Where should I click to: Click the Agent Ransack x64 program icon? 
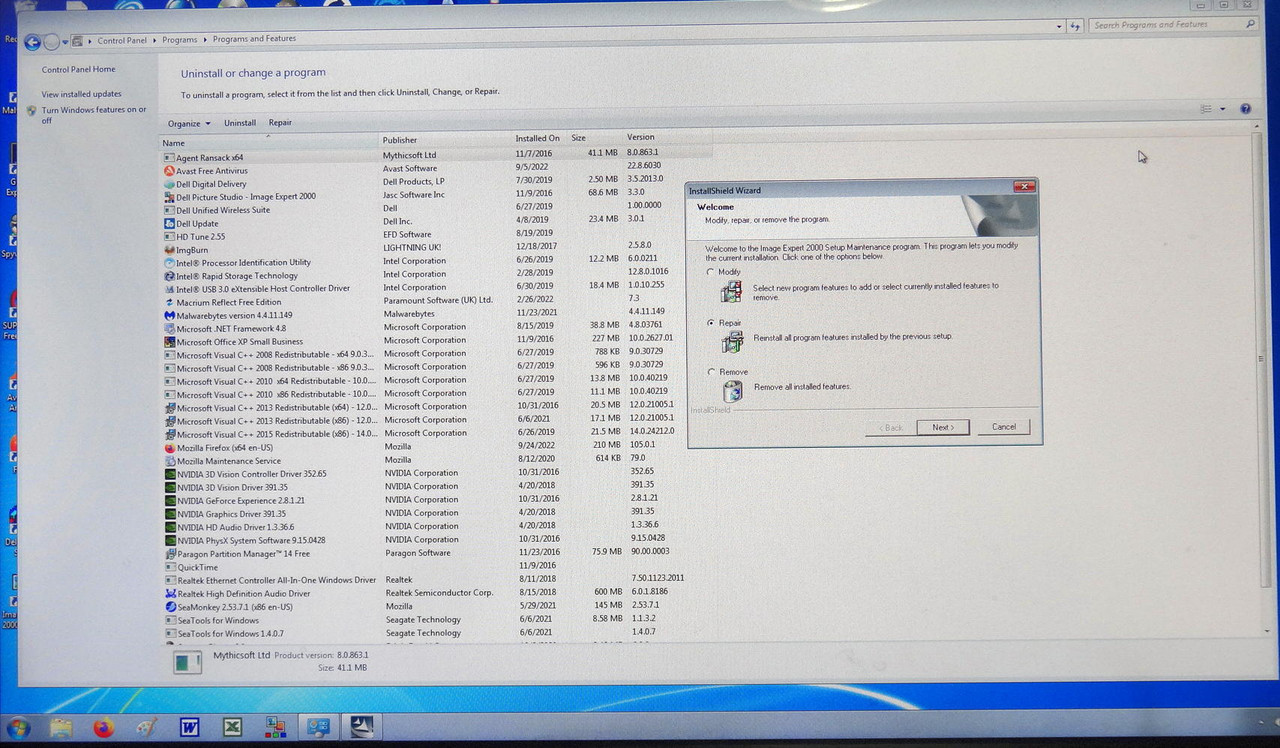(169, 158)
